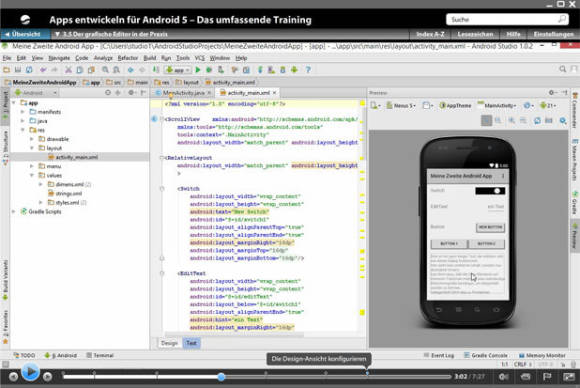The height and width of the screenshot is (388, 580).
Task: Open the Event Log tool window
Action: click(439, 355)
